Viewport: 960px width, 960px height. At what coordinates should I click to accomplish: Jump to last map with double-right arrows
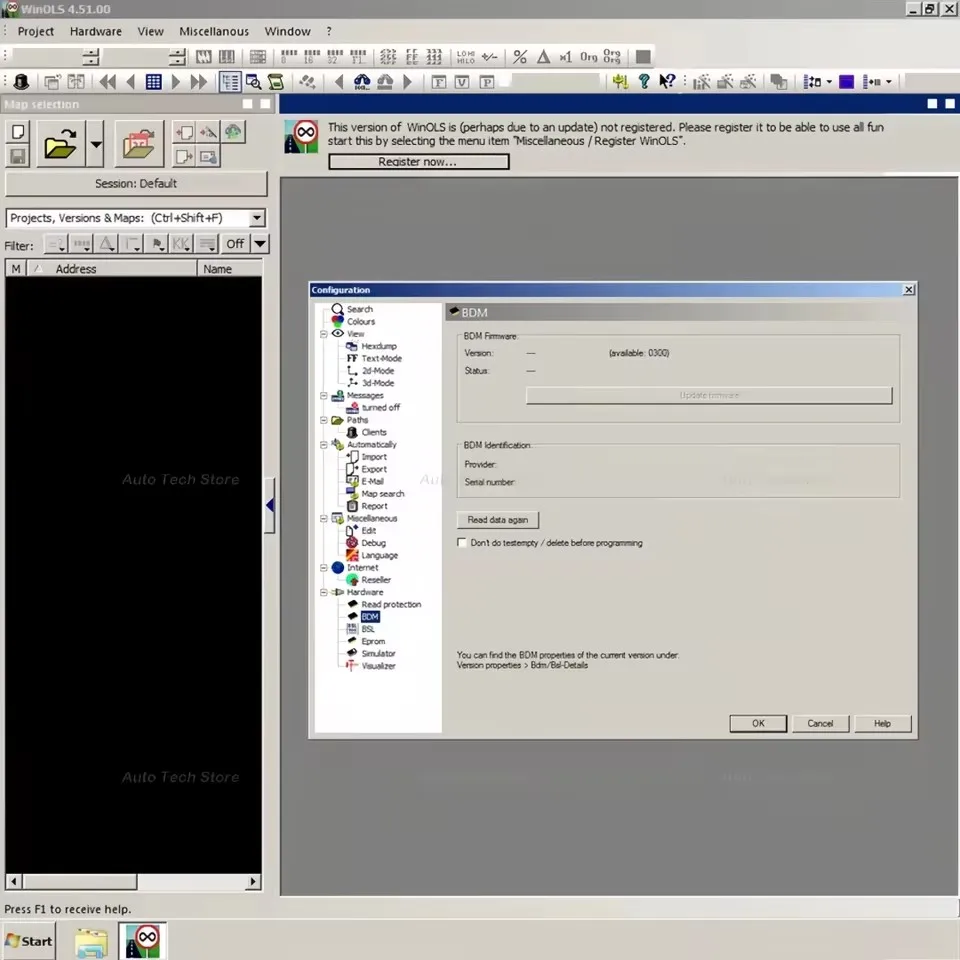199,81
